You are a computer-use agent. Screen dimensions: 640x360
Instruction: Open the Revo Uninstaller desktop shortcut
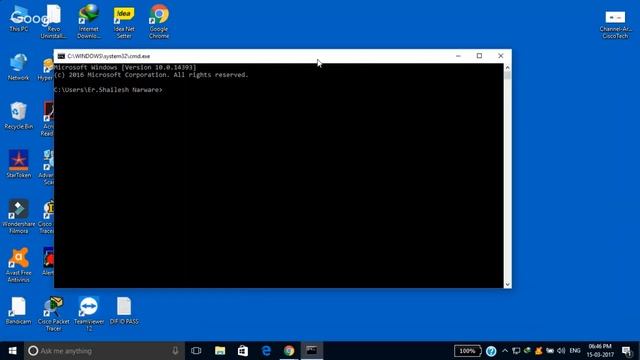53,22
